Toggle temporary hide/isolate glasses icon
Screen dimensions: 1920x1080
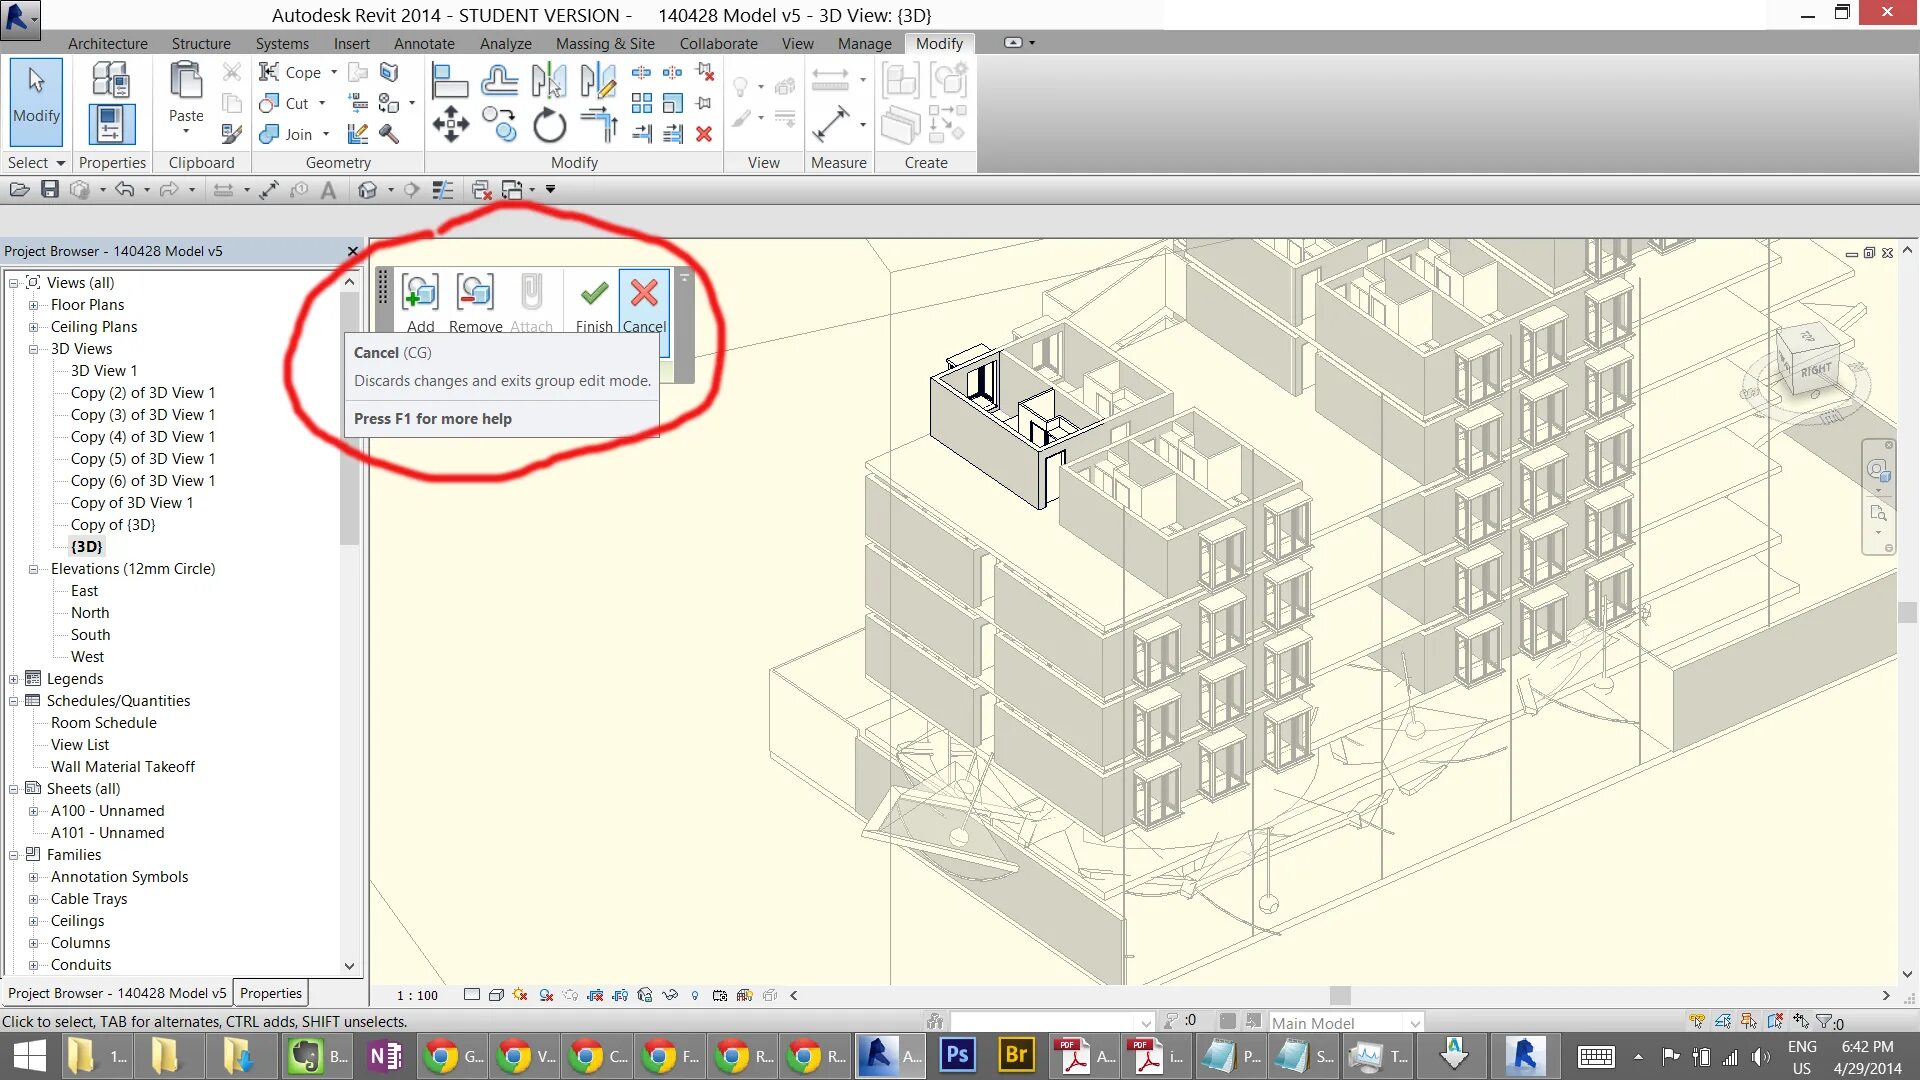669,995
